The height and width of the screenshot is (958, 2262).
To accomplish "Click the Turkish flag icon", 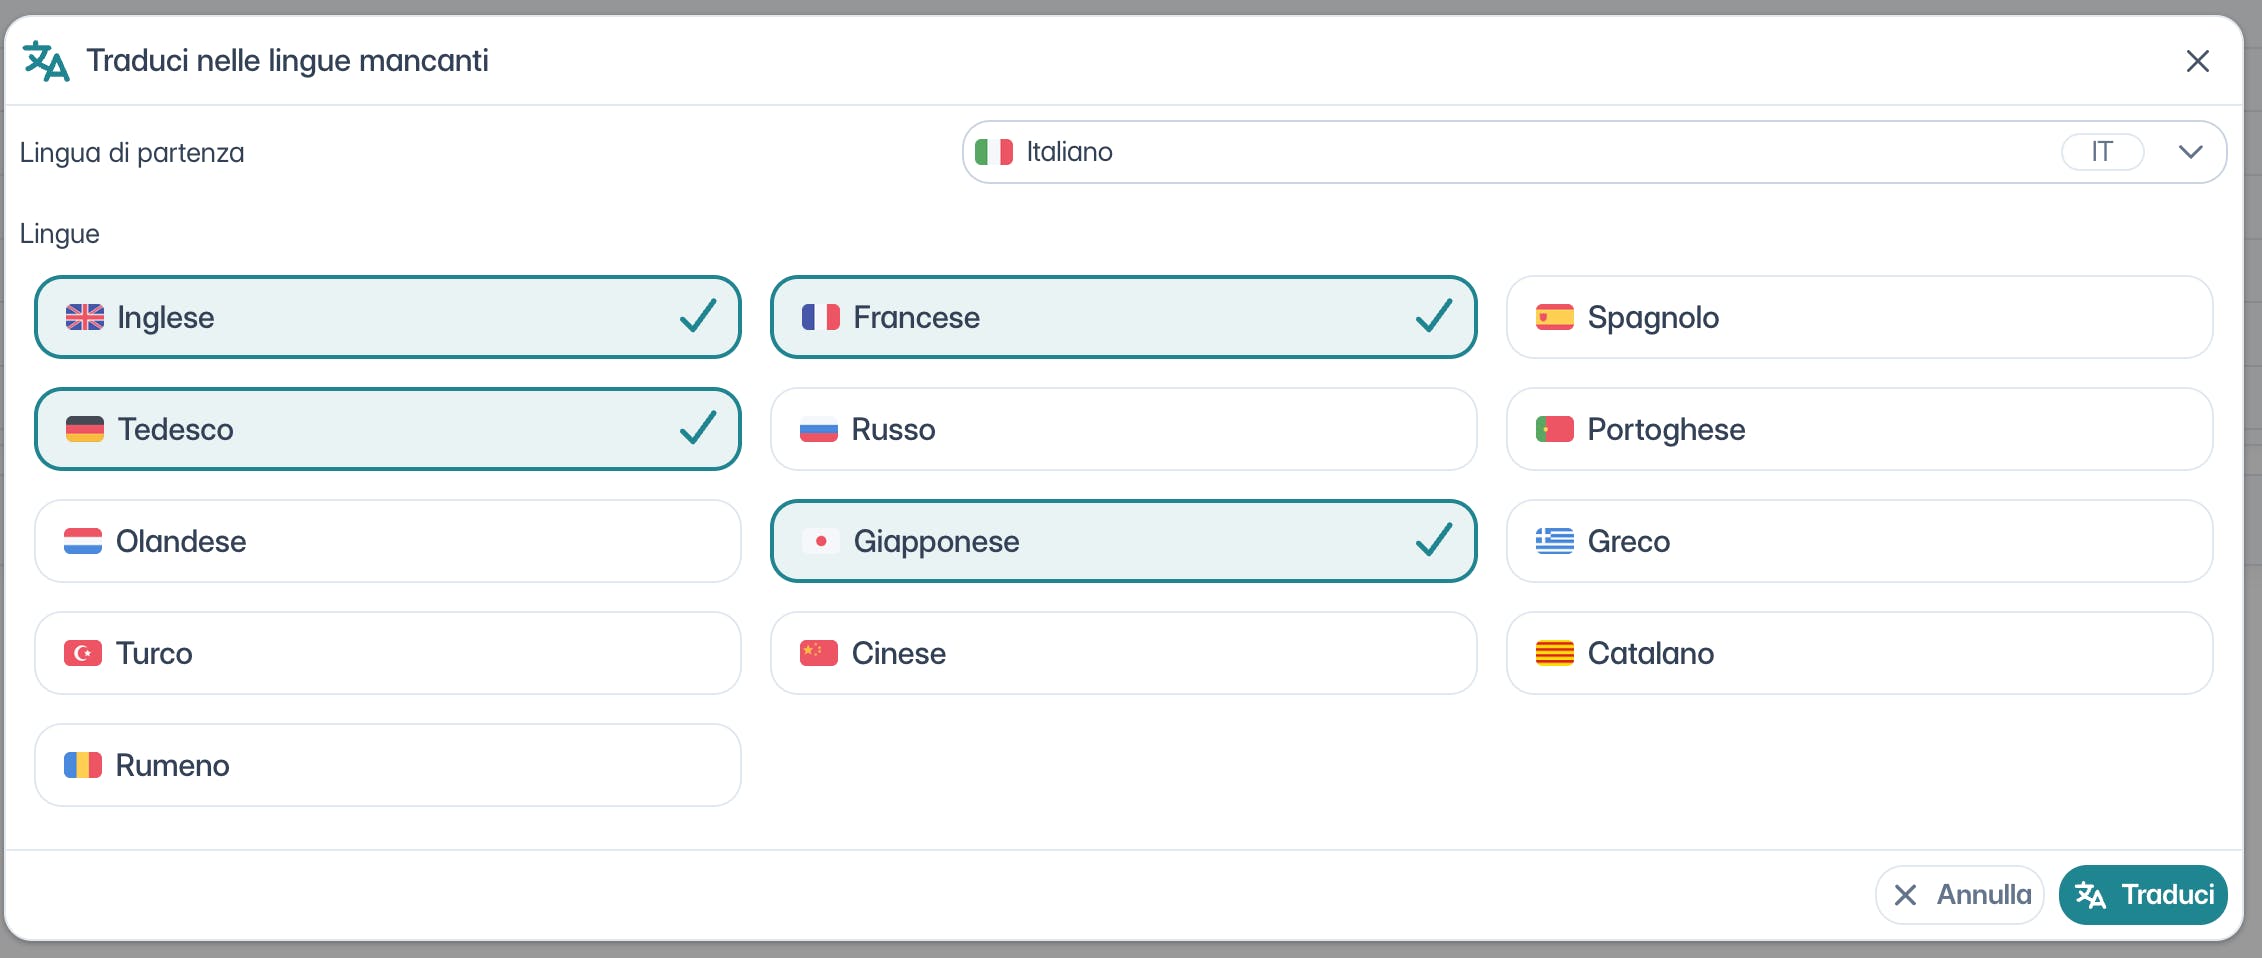I will tap(83, 653).
